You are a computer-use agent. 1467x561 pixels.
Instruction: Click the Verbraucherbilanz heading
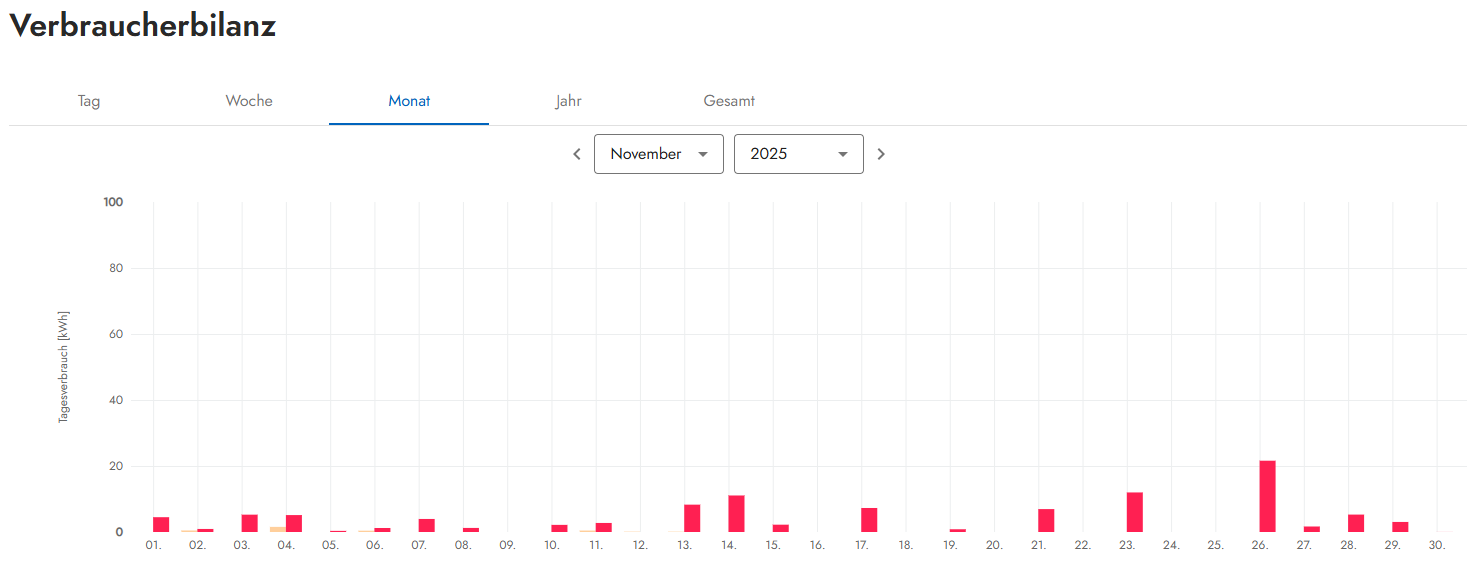tap(142, 27)
